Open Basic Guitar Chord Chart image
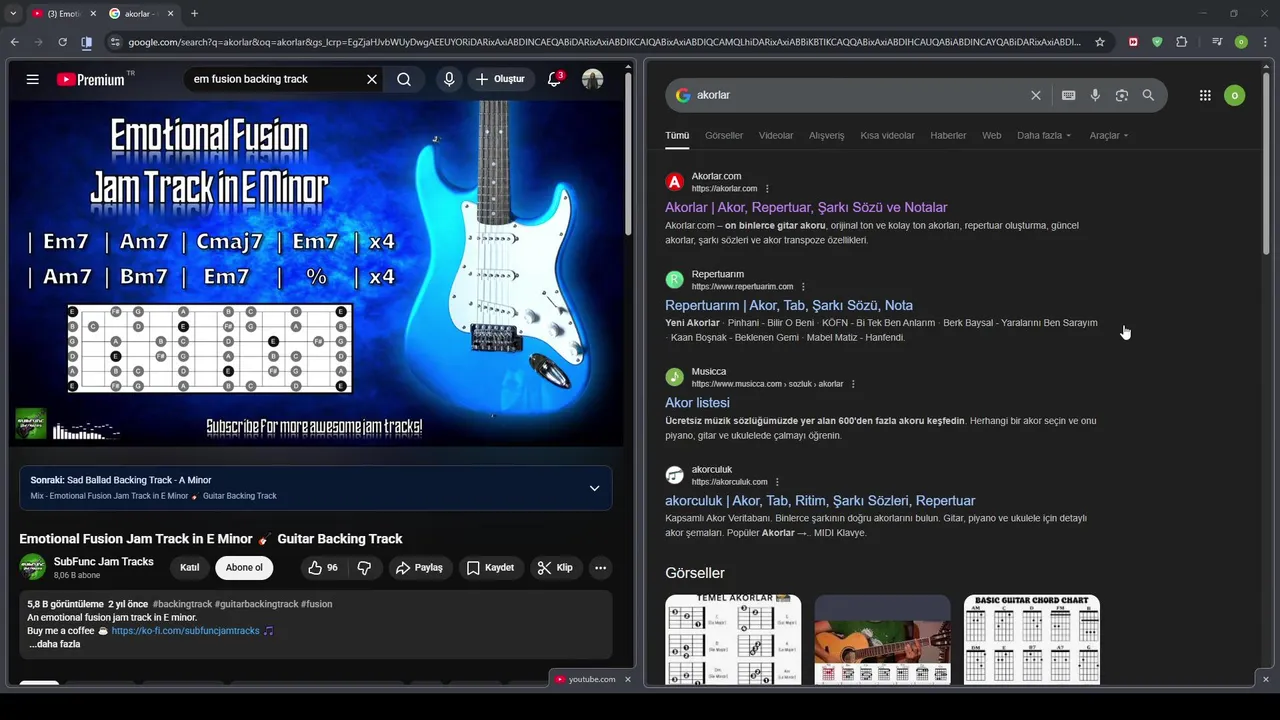This screenshot has height=720, width=1280. (1032, 640)
